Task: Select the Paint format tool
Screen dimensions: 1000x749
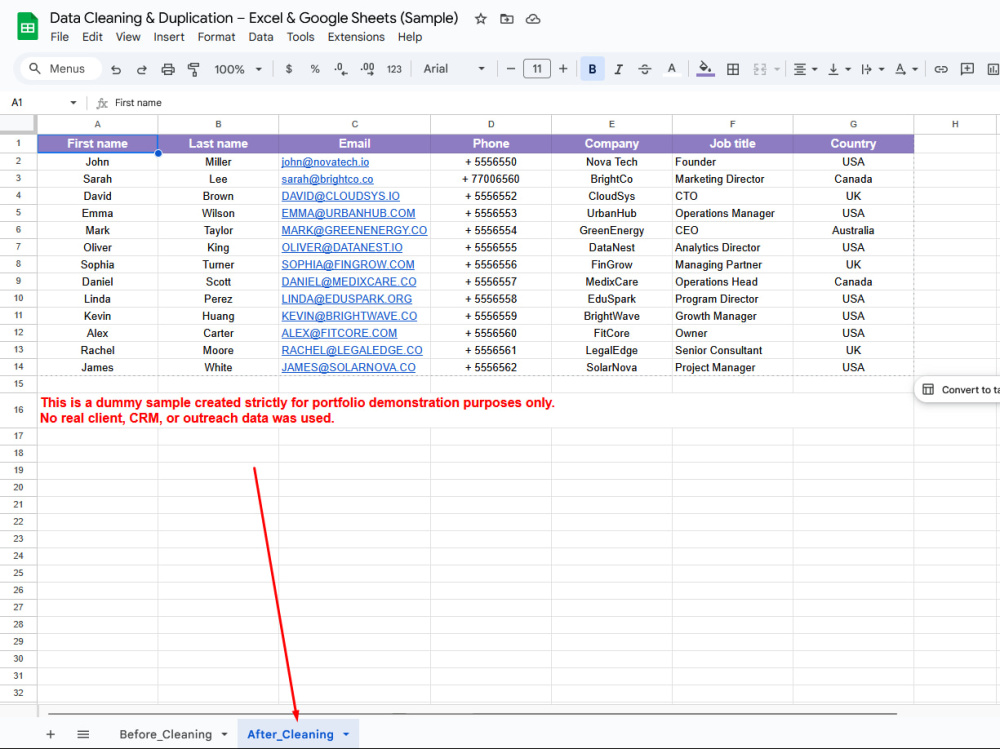Action: [193, 70]
